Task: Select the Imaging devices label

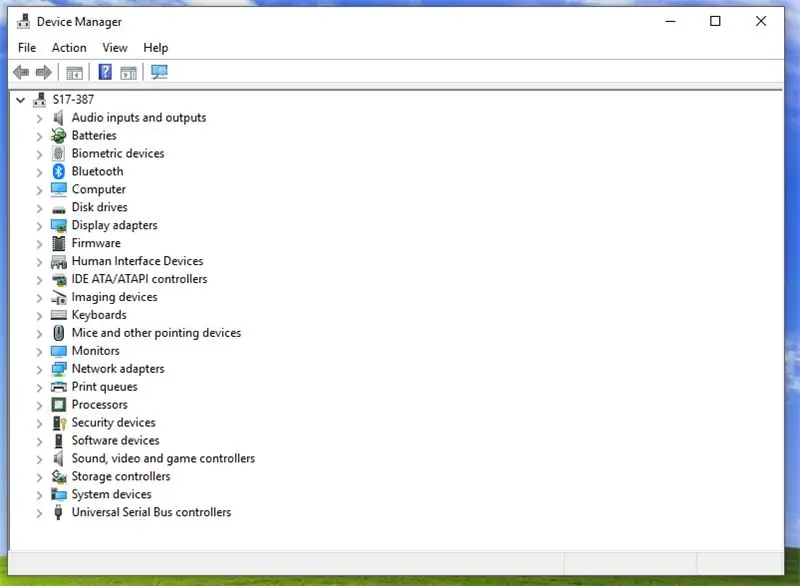Action: click(x=114, y=297)
